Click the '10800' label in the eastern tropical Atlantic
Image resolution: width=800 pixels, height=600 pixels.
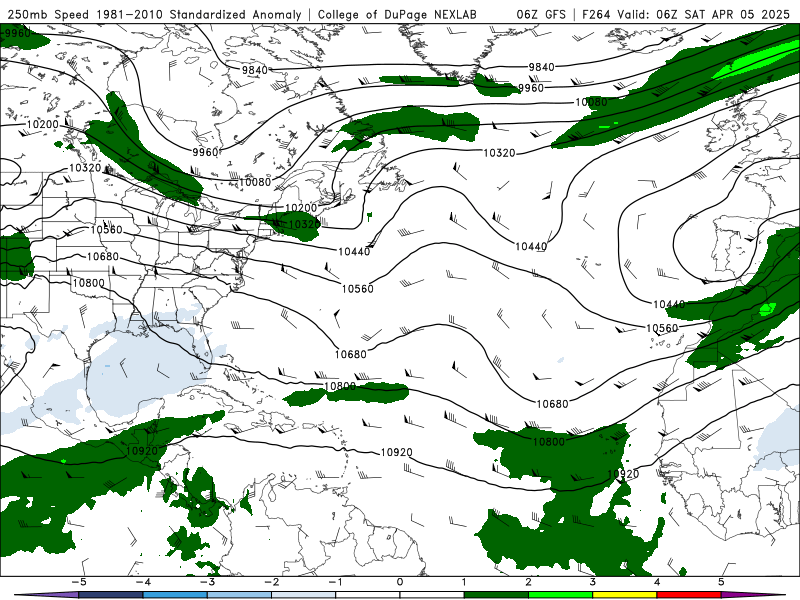pos(549,442)
